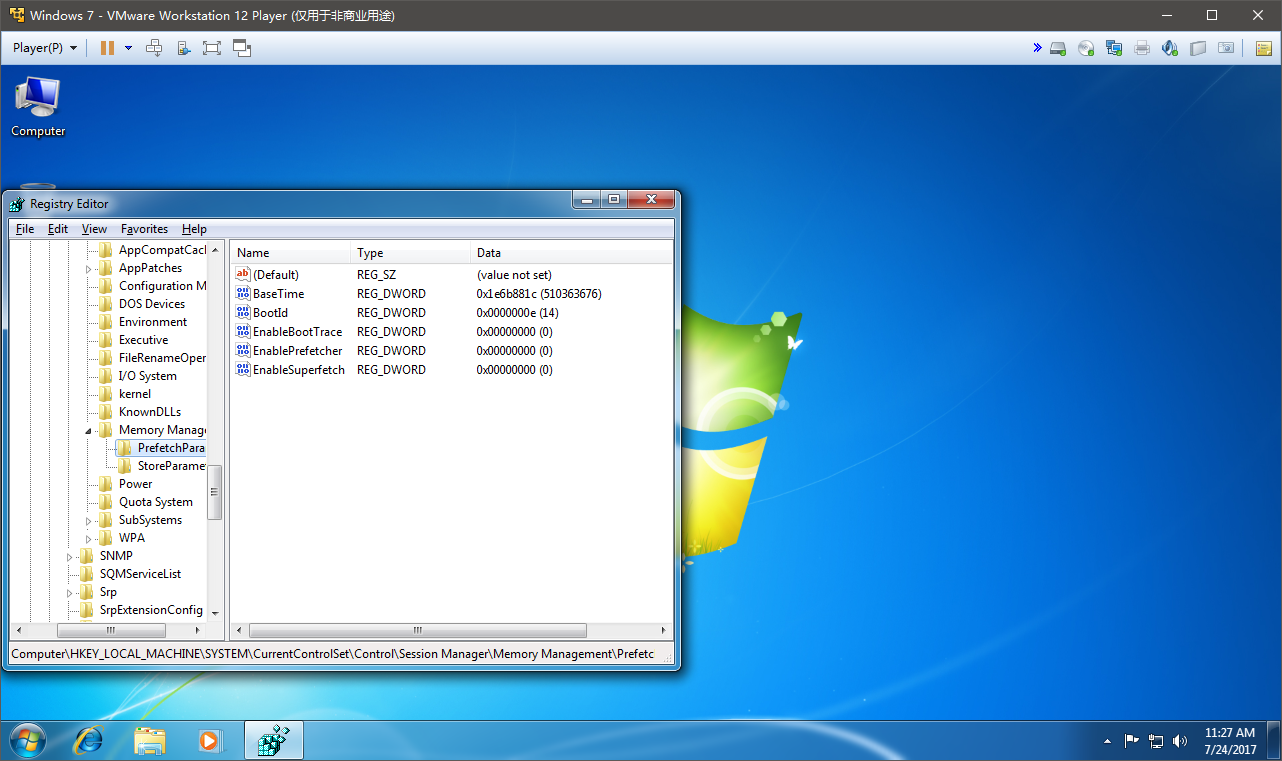Open Windows Explorer from the taskbar
Image resolution: width=1282 pixels, height=761 pixels.
150,740
